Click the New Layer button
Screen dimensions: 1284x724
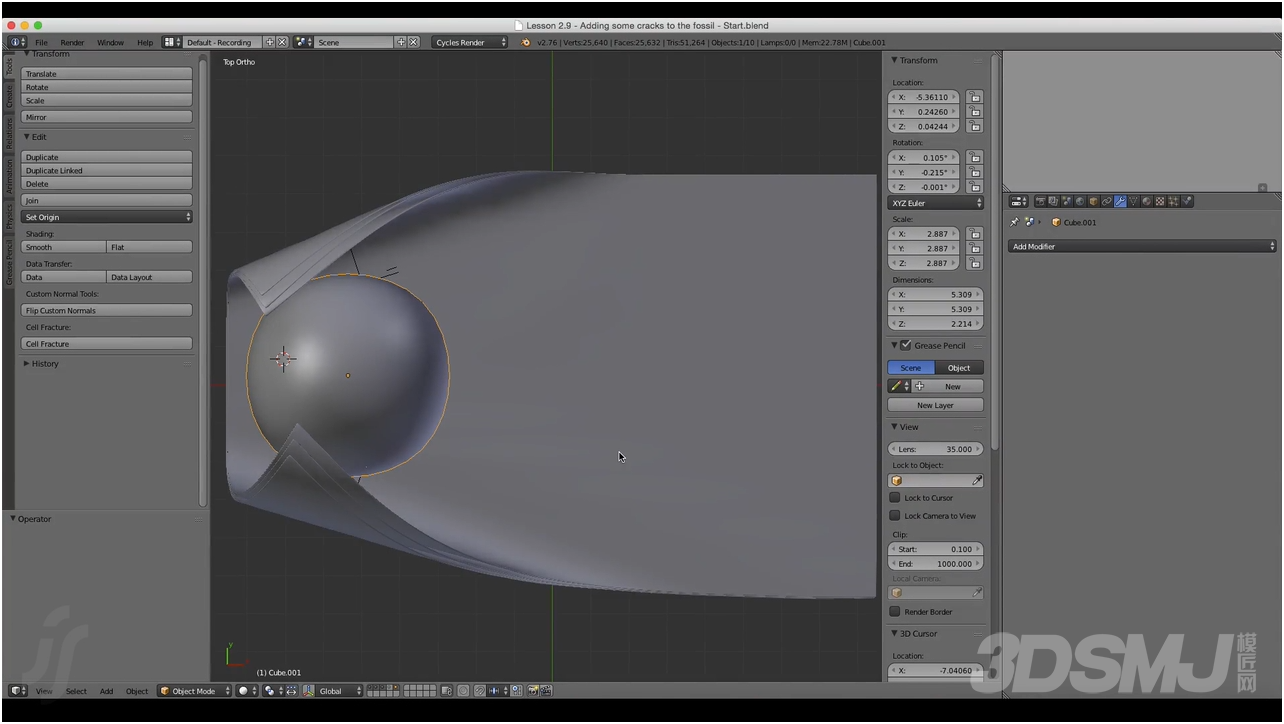936,405
